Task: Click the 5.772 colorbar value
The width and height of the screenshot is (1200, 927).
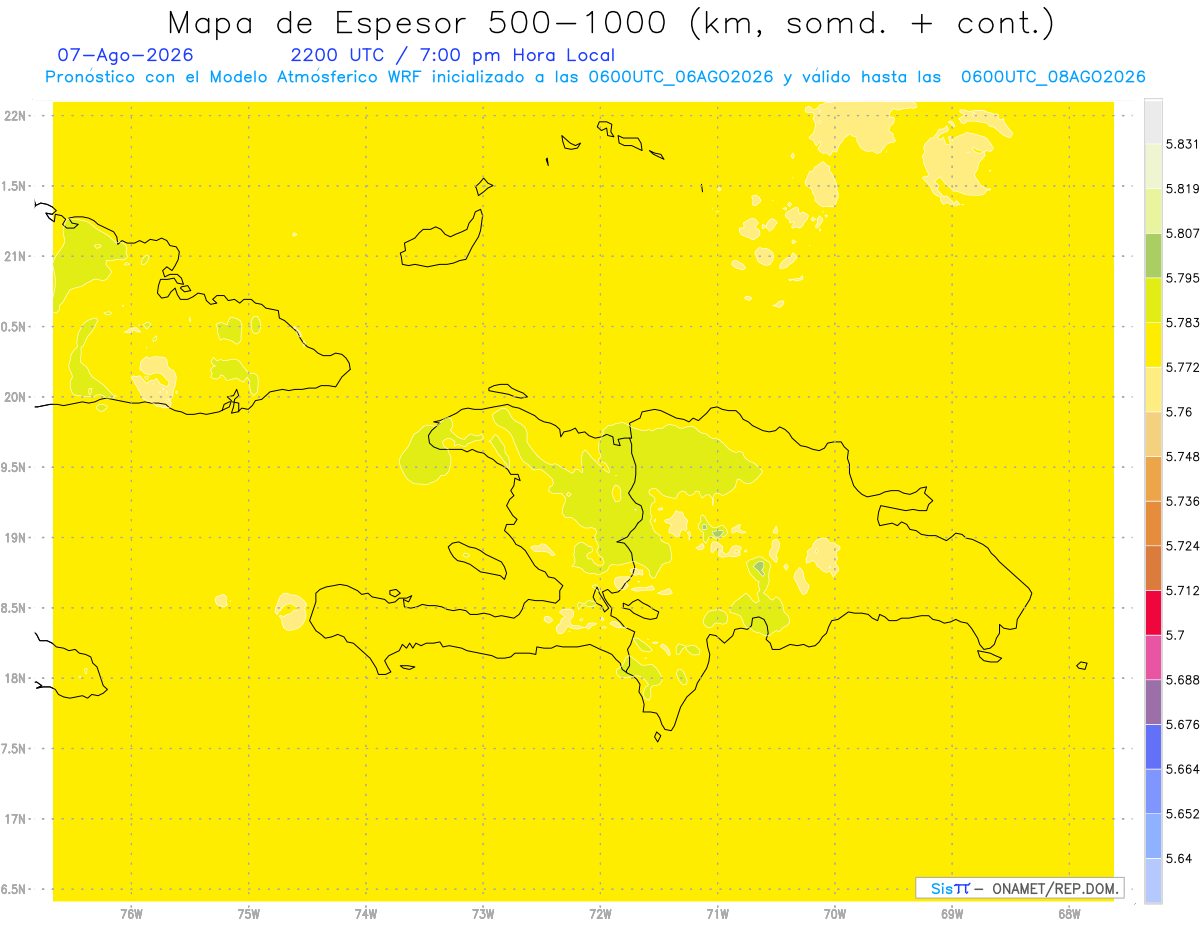Action: click(1183, 367)
